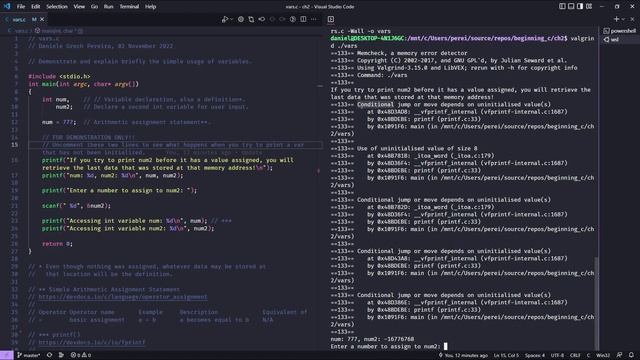Click the VS Code logo icon
This screenshot has height=360, width=640.
click(x=7, y=7)
